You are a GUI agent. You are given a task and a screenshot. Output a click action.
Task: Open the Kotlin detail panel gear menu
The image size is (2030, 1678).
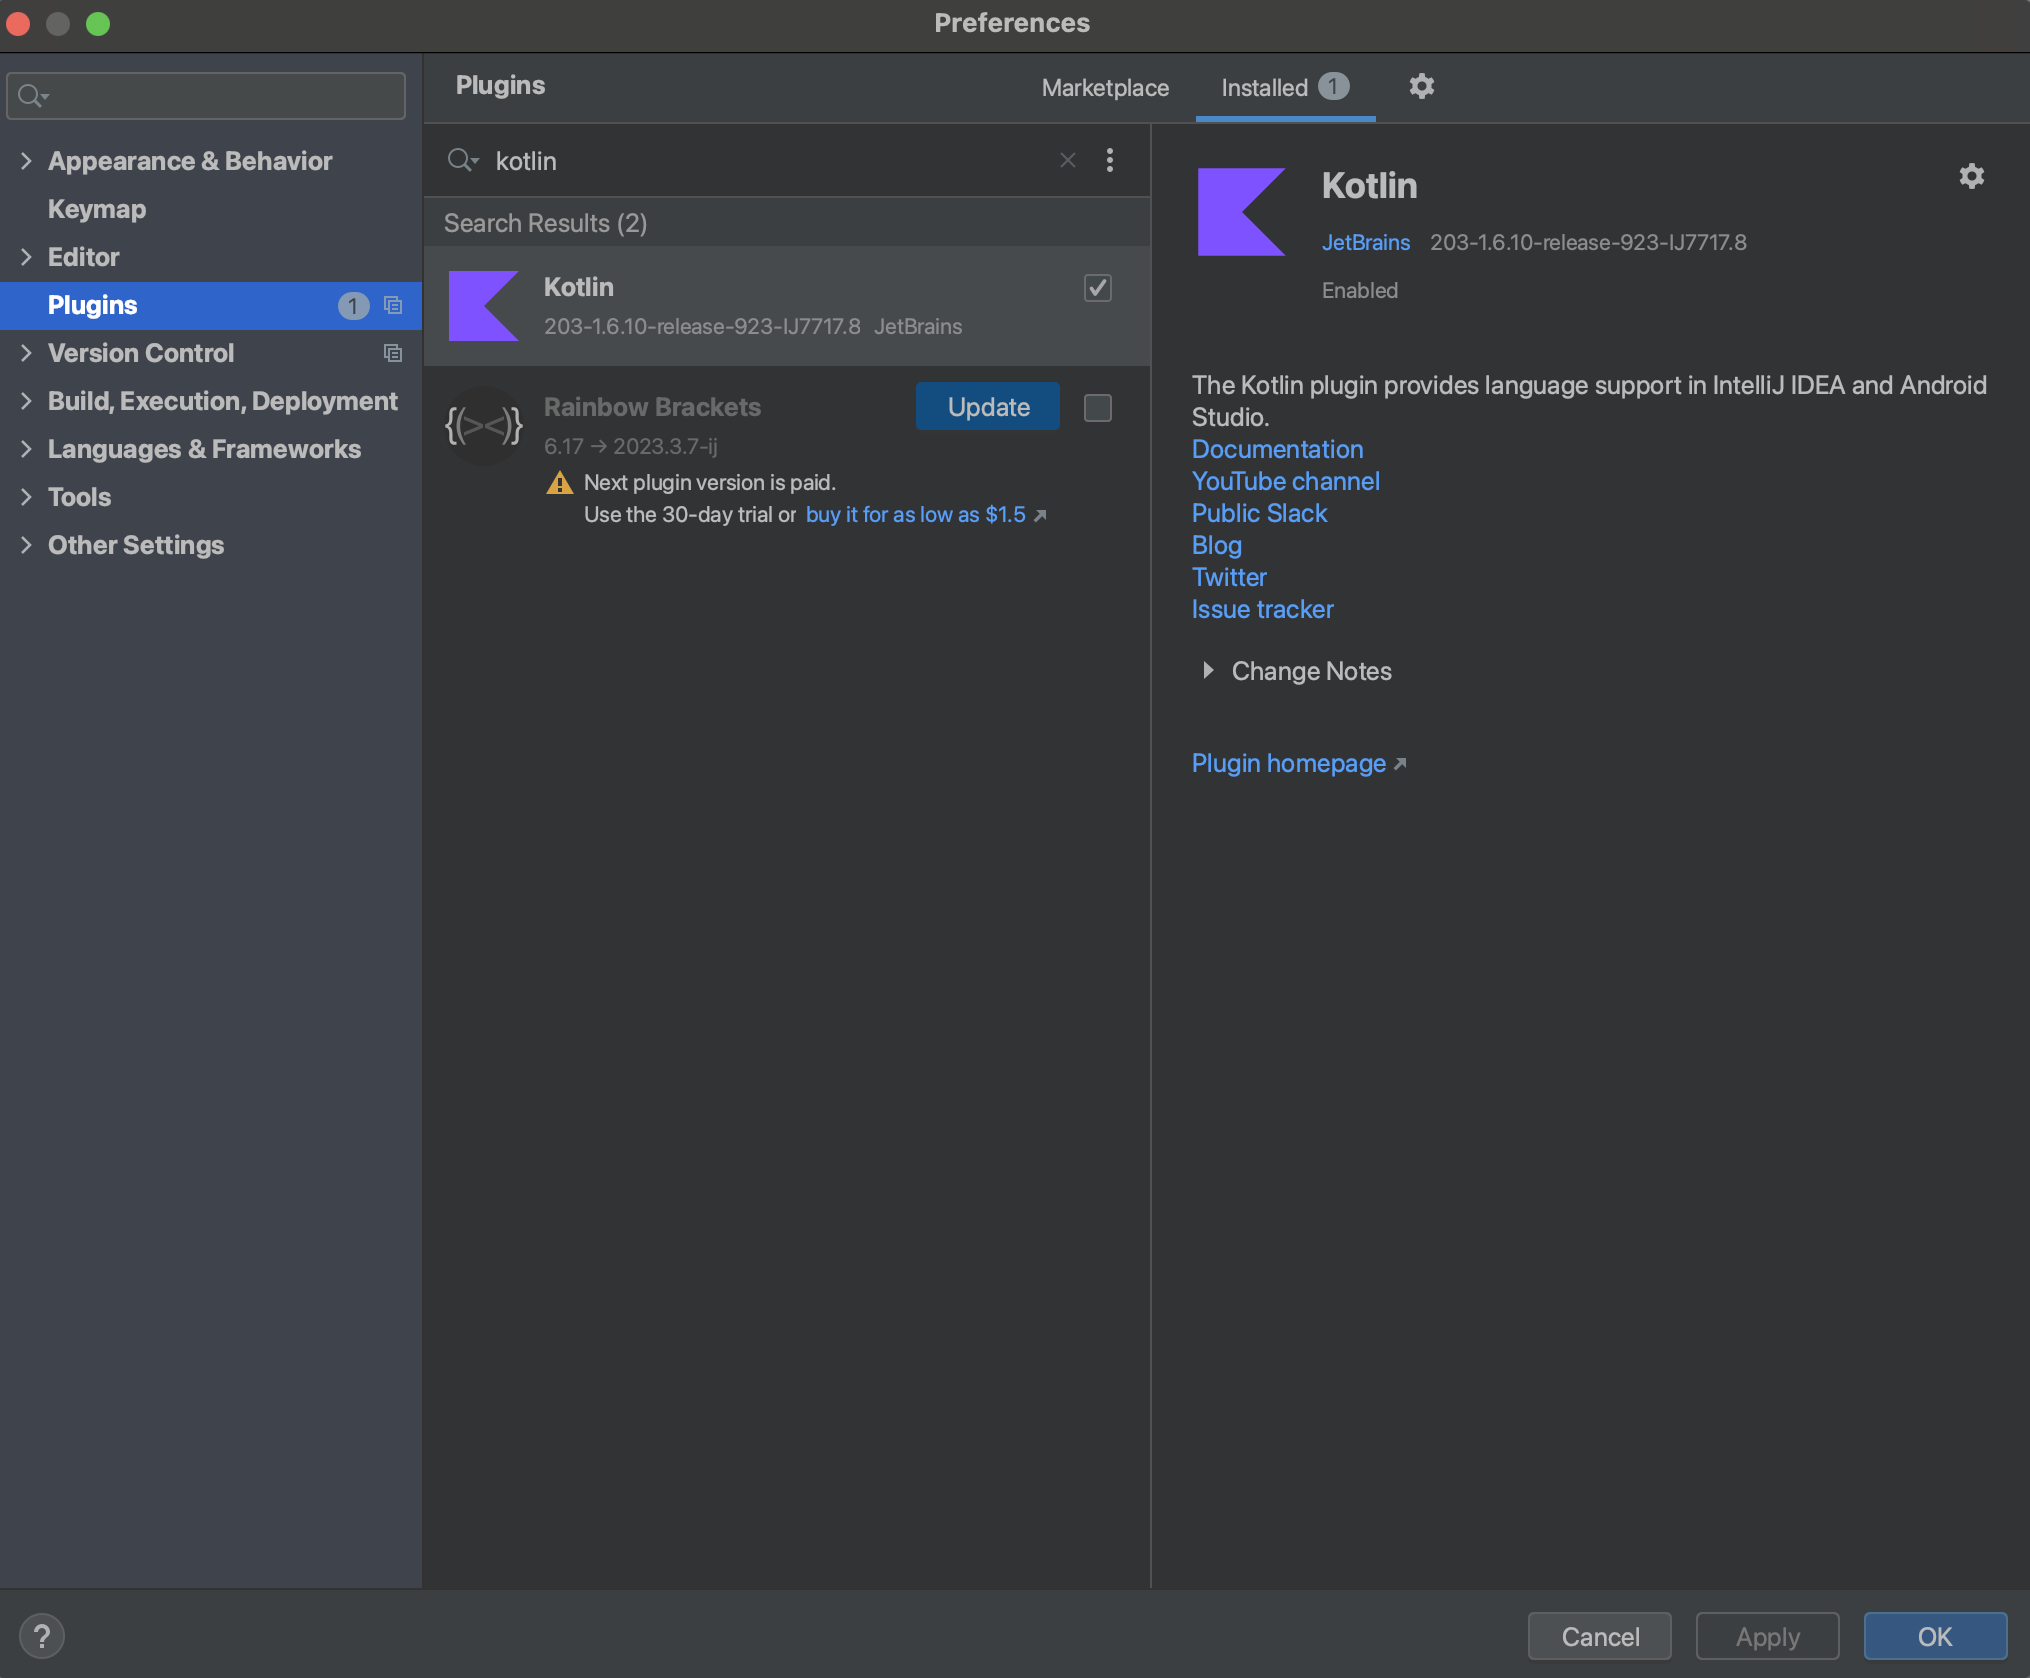[x=1971, y=177]
